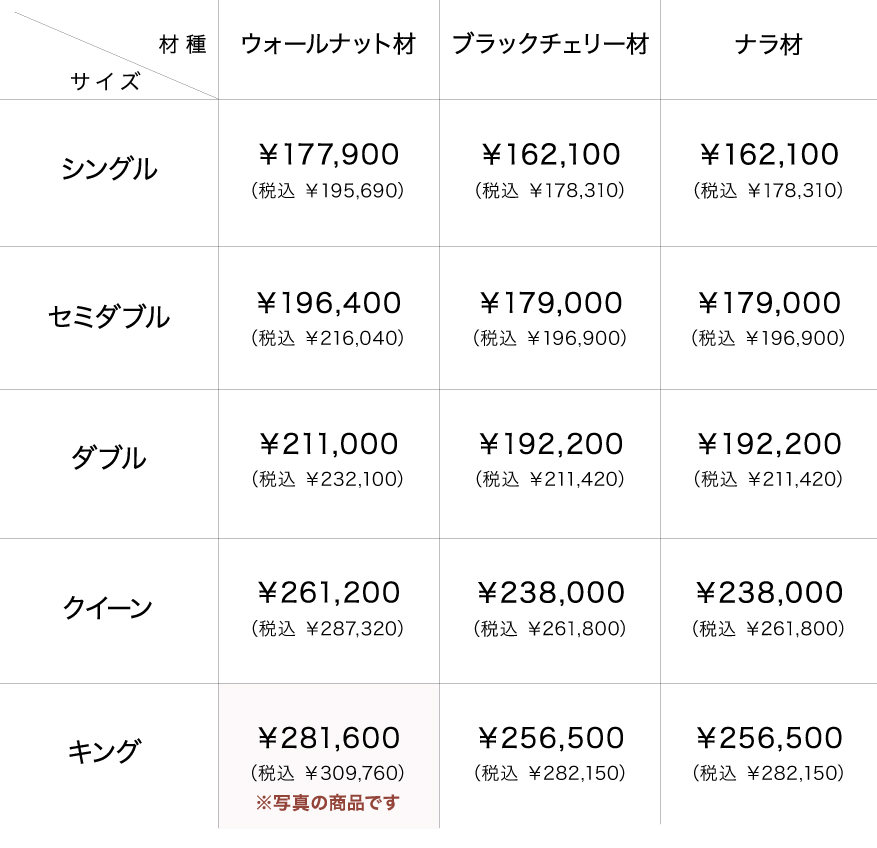Click the walnut queen price ¥261,200
The image size is (877, 848).
pyautogui.click(x=328, y=592)
